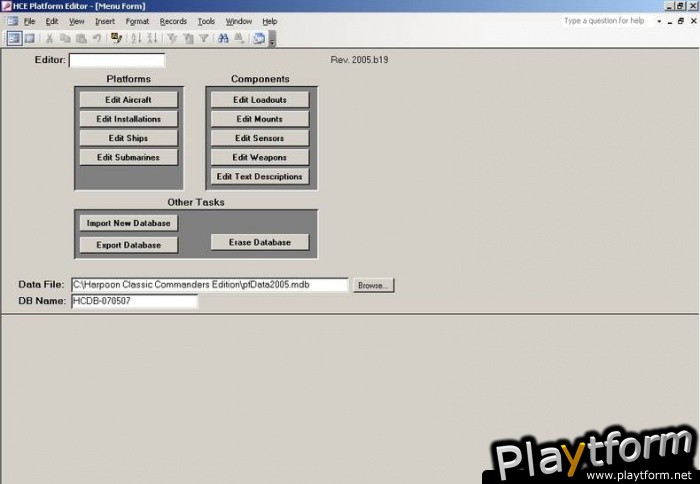Click Sort Descending Z-A icon
700x484 pixels.
click(152, 38)
